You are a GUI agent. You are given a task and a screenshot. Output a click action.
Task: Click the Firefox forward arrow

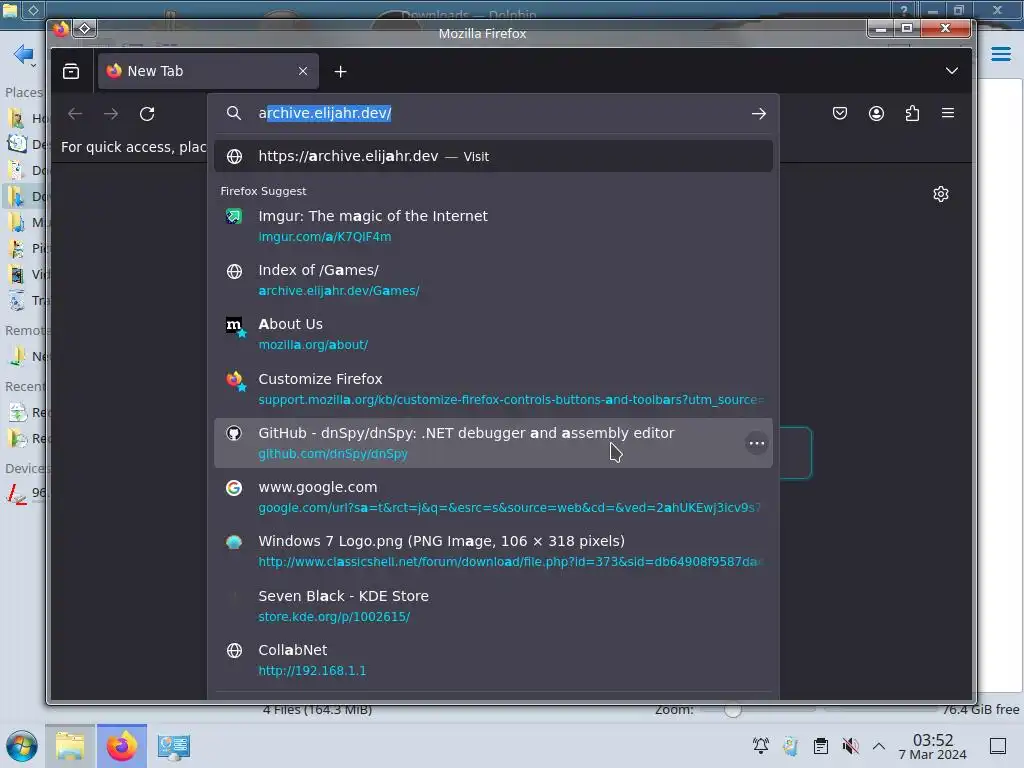tap(111, 114)
